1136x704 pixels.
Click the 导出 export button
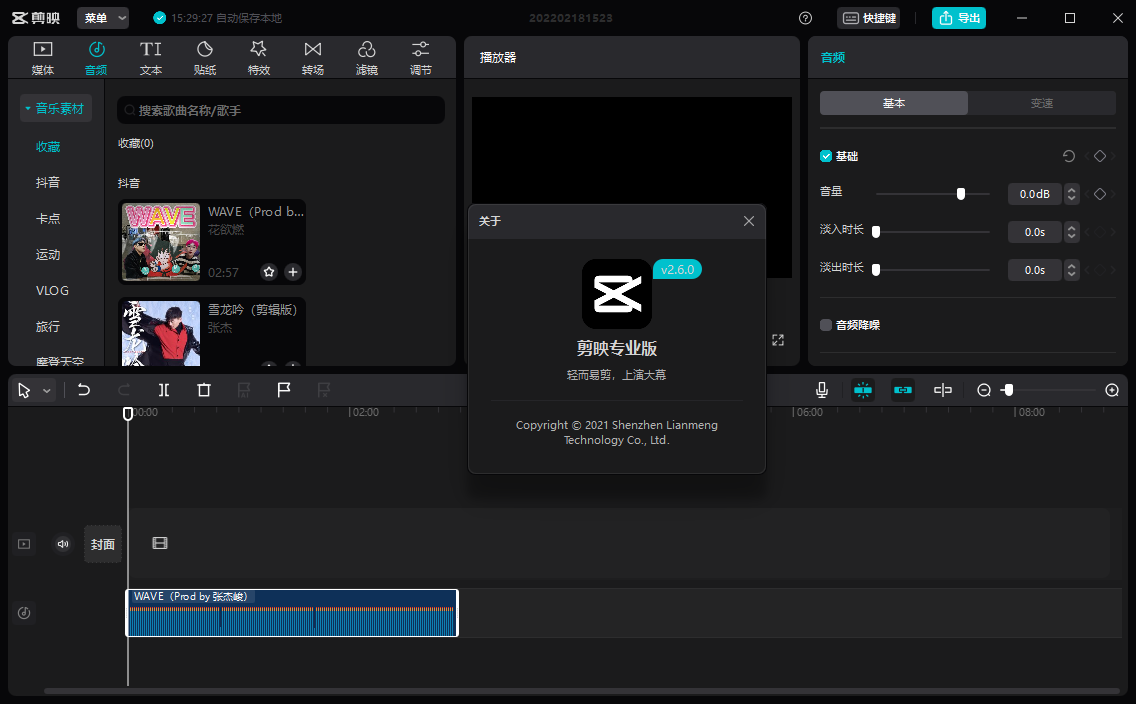click(x=958, y=18)
